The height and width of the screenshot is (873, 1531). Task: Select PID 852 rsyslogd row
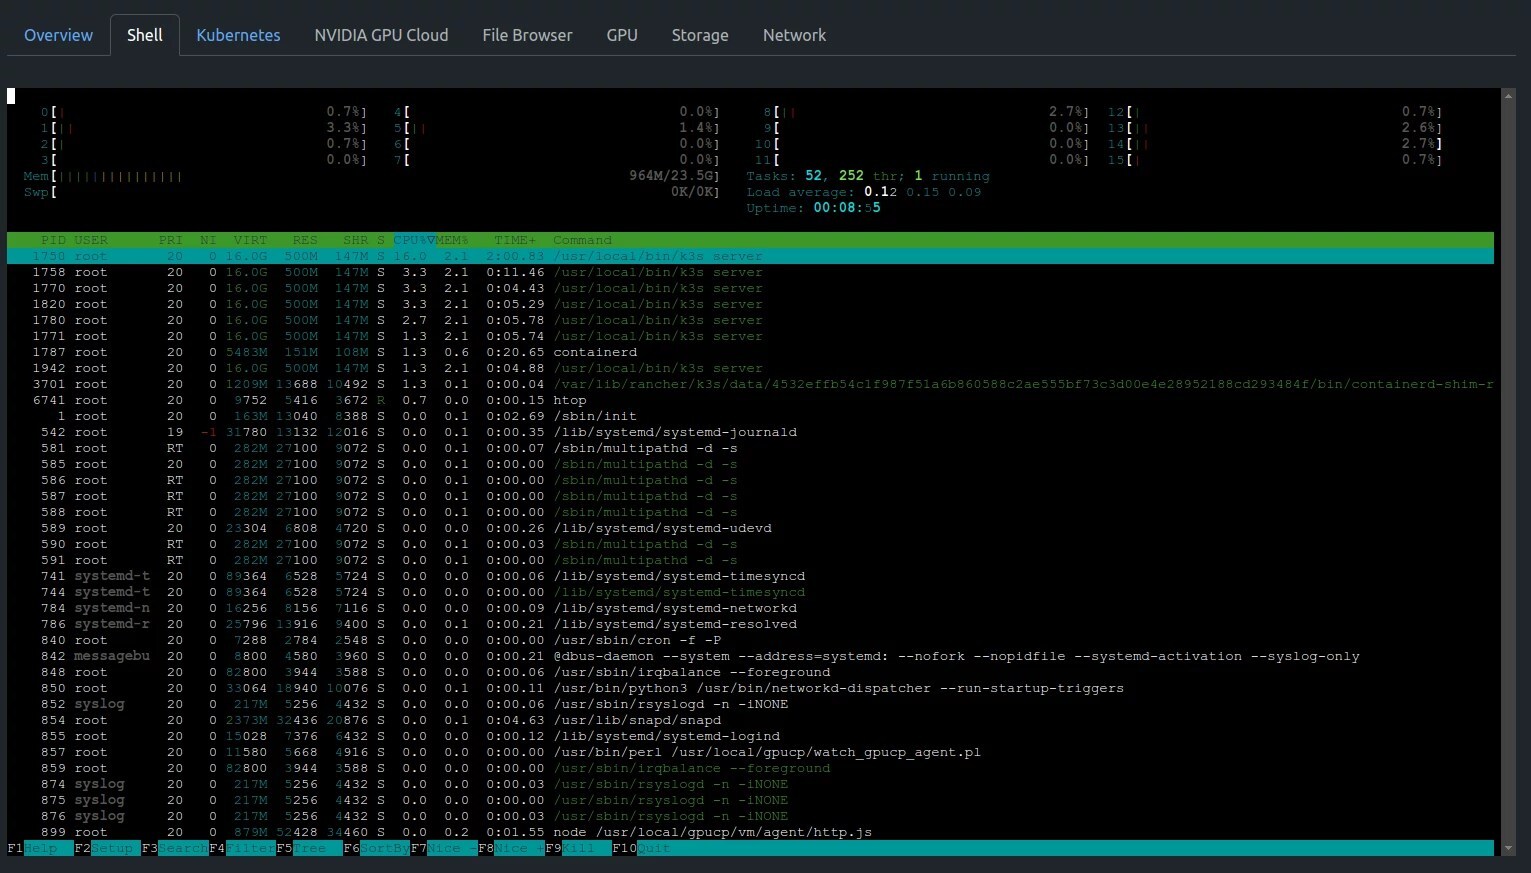pos(750,704)
